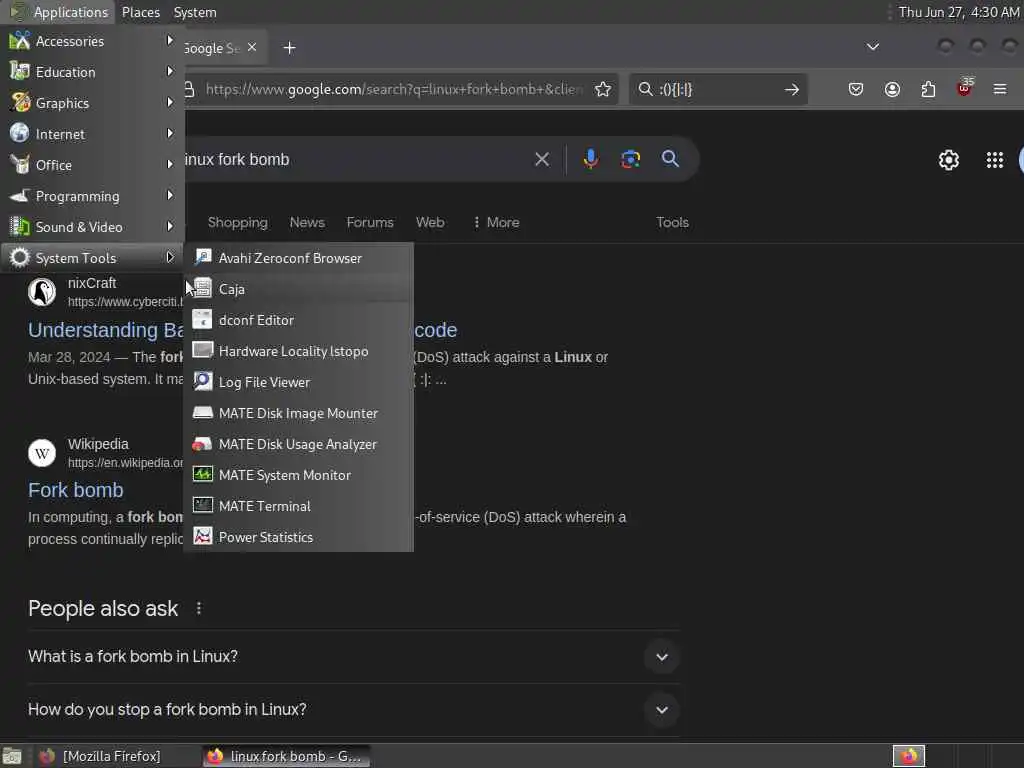Open the Internet submenu
Image resolution: width=1024 pixels, height=768 pixels.
[x=92, y=134]
